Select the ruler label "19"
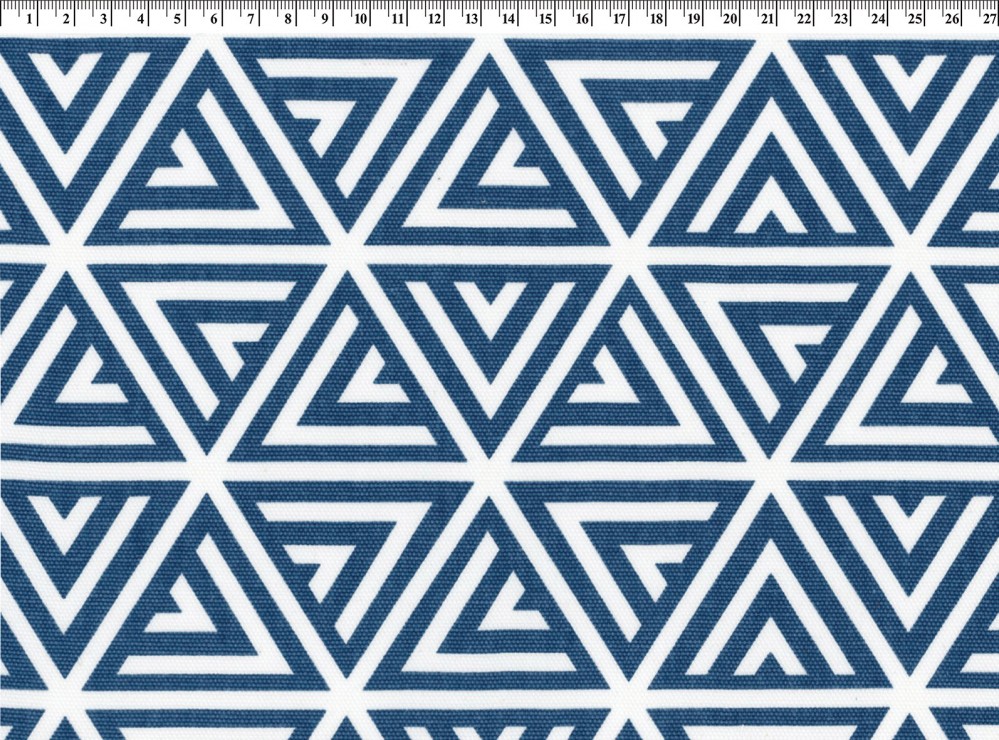 (x=693, y=19)
